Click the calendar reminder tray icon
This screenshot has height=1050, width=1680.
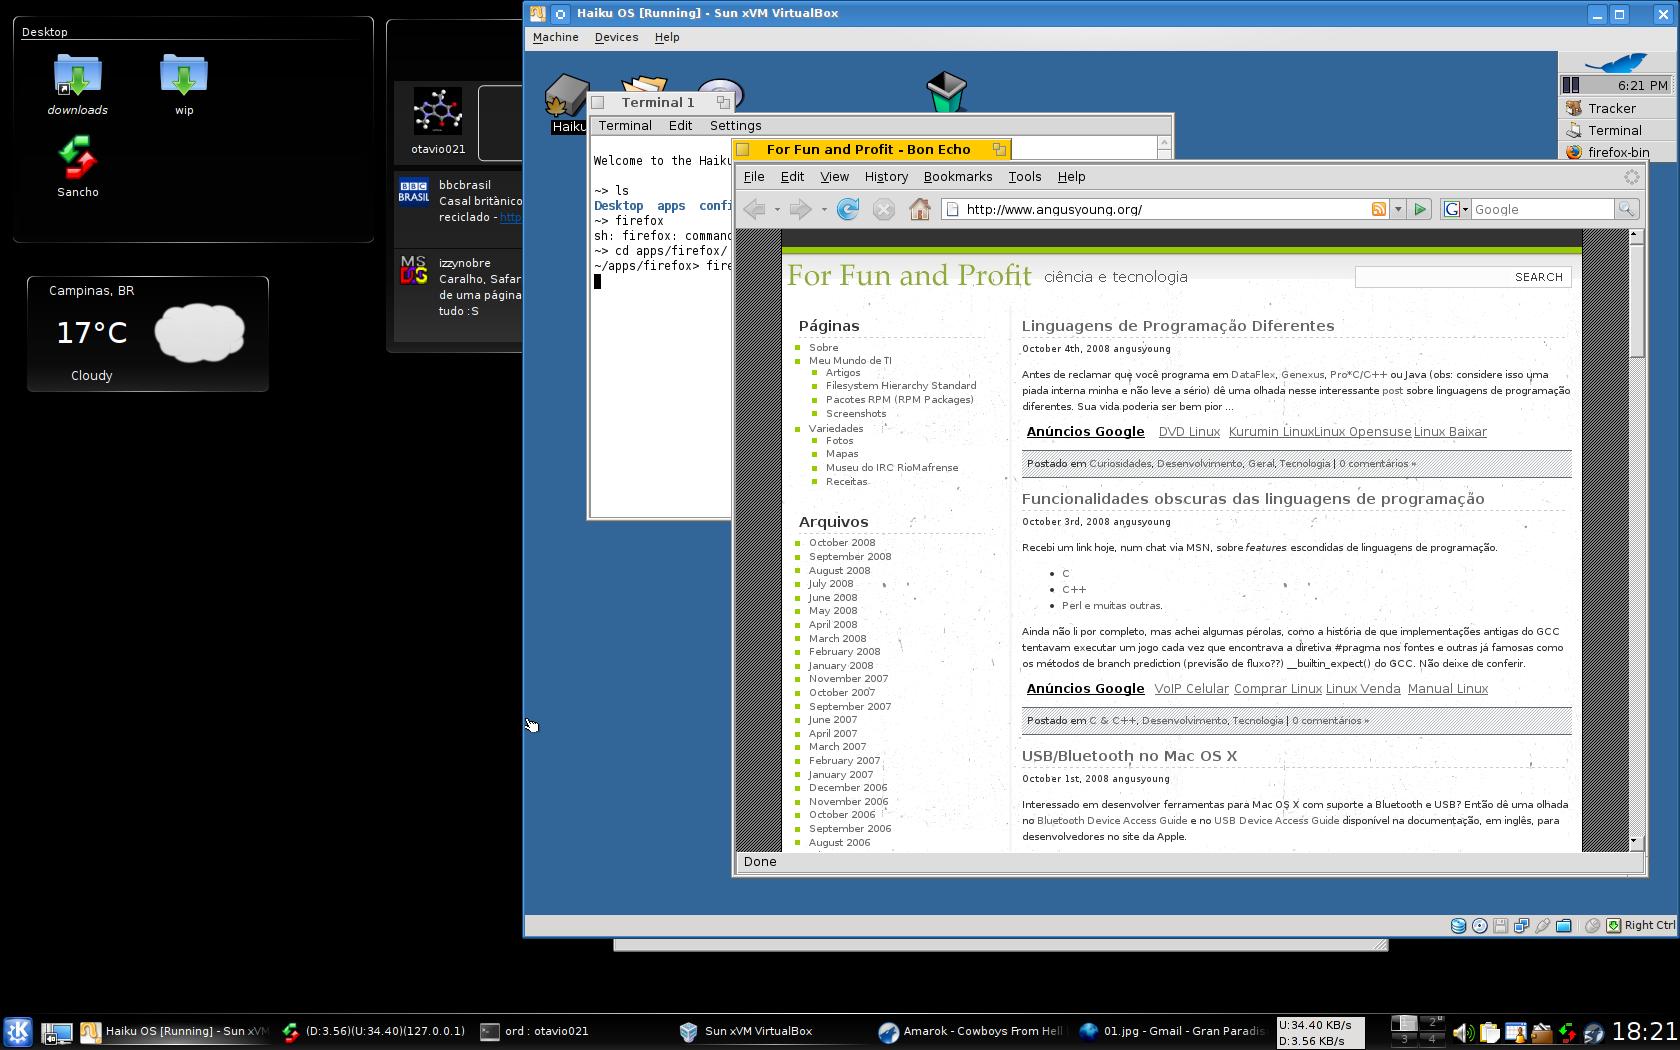point(1516,1033)
